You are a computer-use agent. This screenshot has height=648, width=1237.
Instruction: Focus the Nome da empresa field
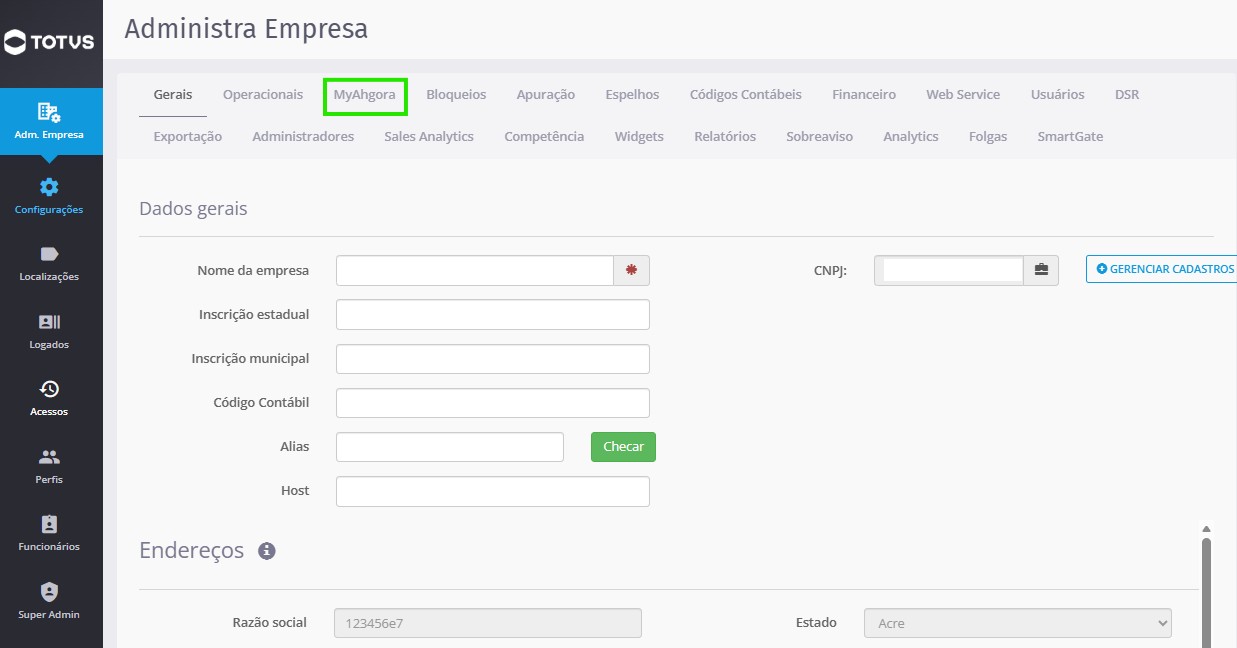(474, 270)
